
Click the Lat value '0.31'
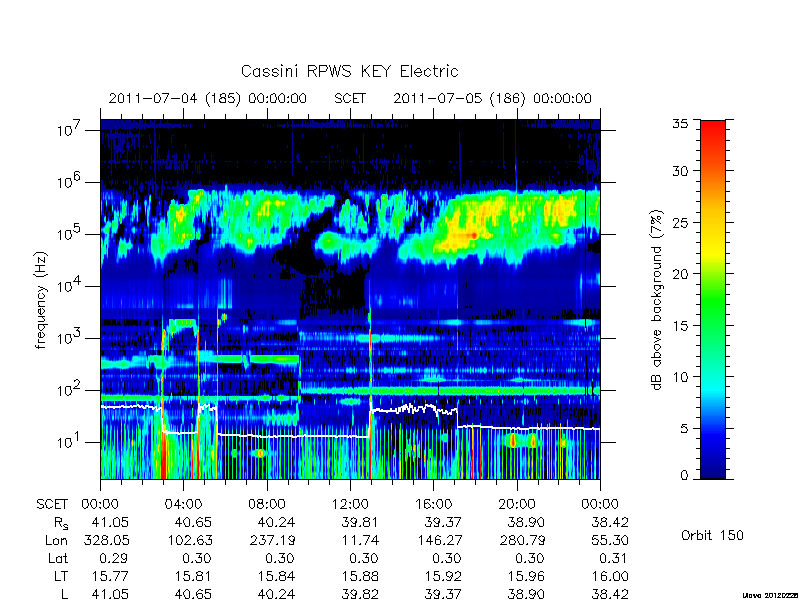[x=614, y=559]
